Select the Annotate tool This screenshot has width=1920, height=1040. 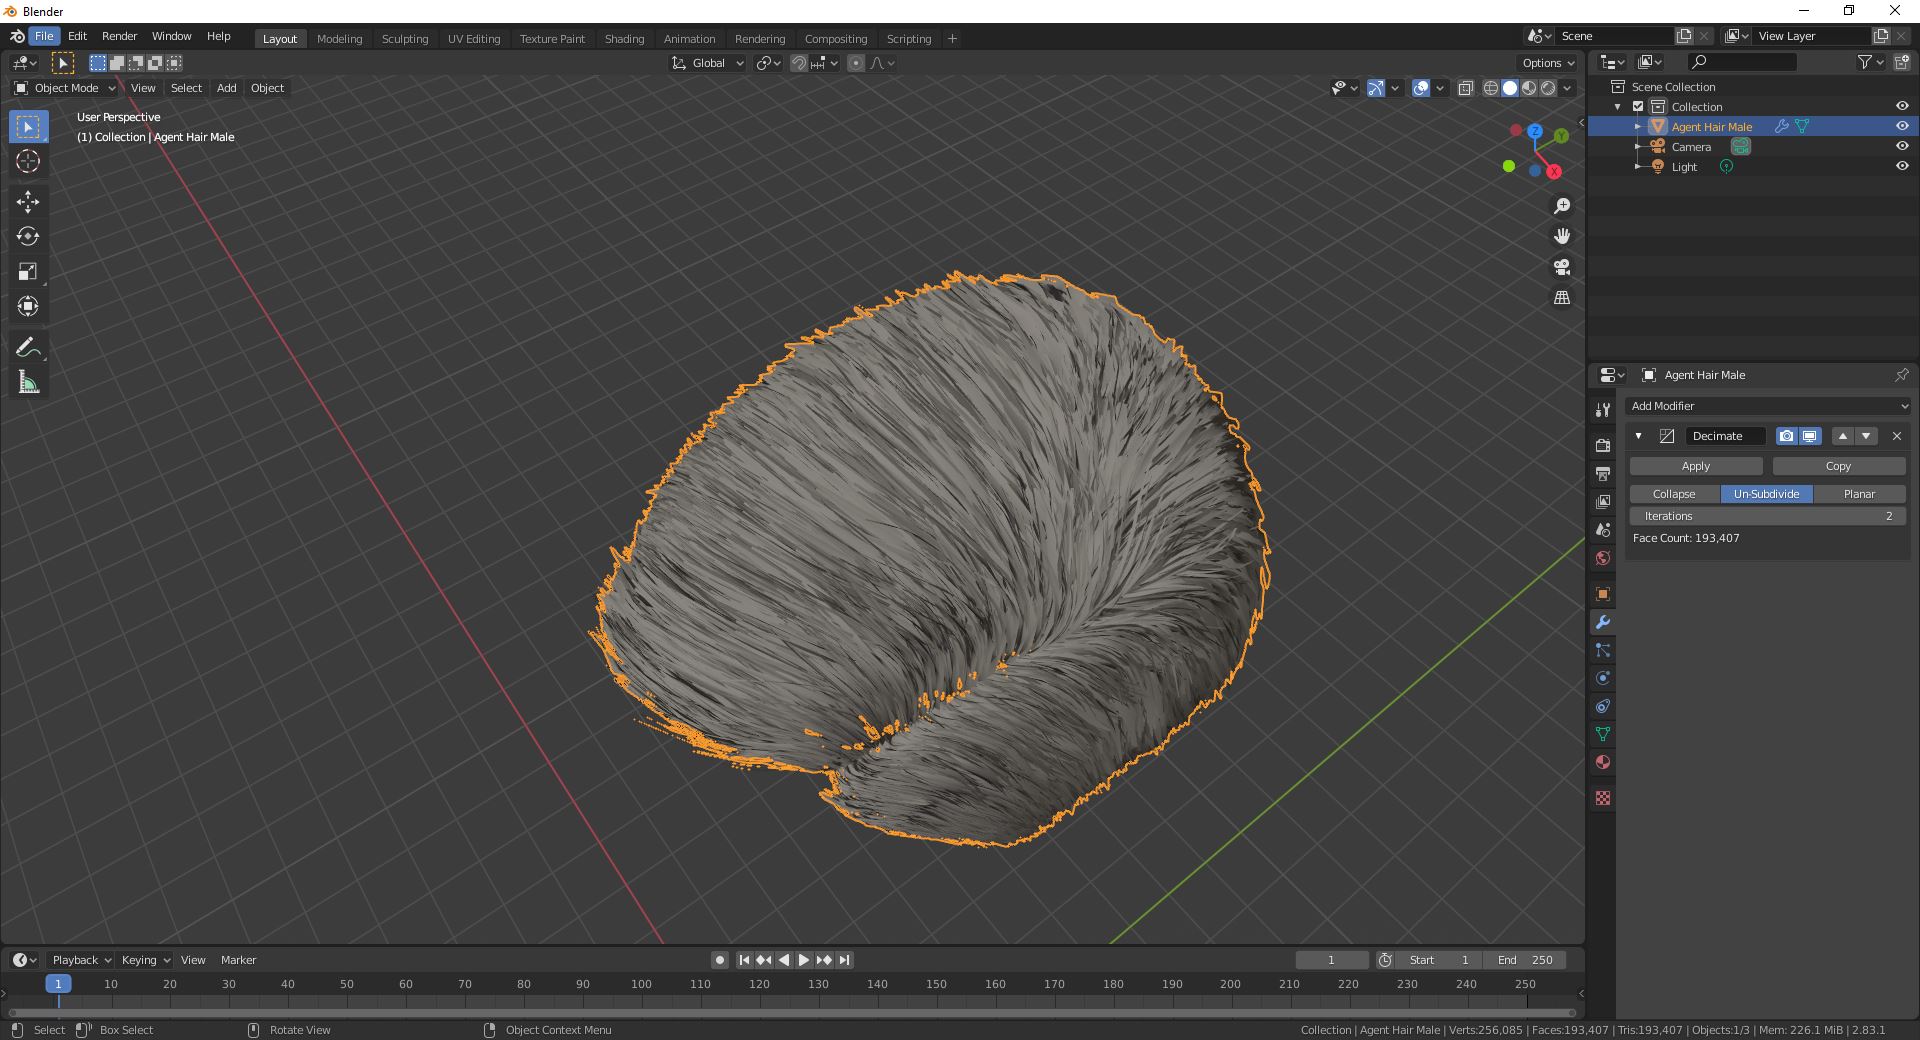click(28, 348)
